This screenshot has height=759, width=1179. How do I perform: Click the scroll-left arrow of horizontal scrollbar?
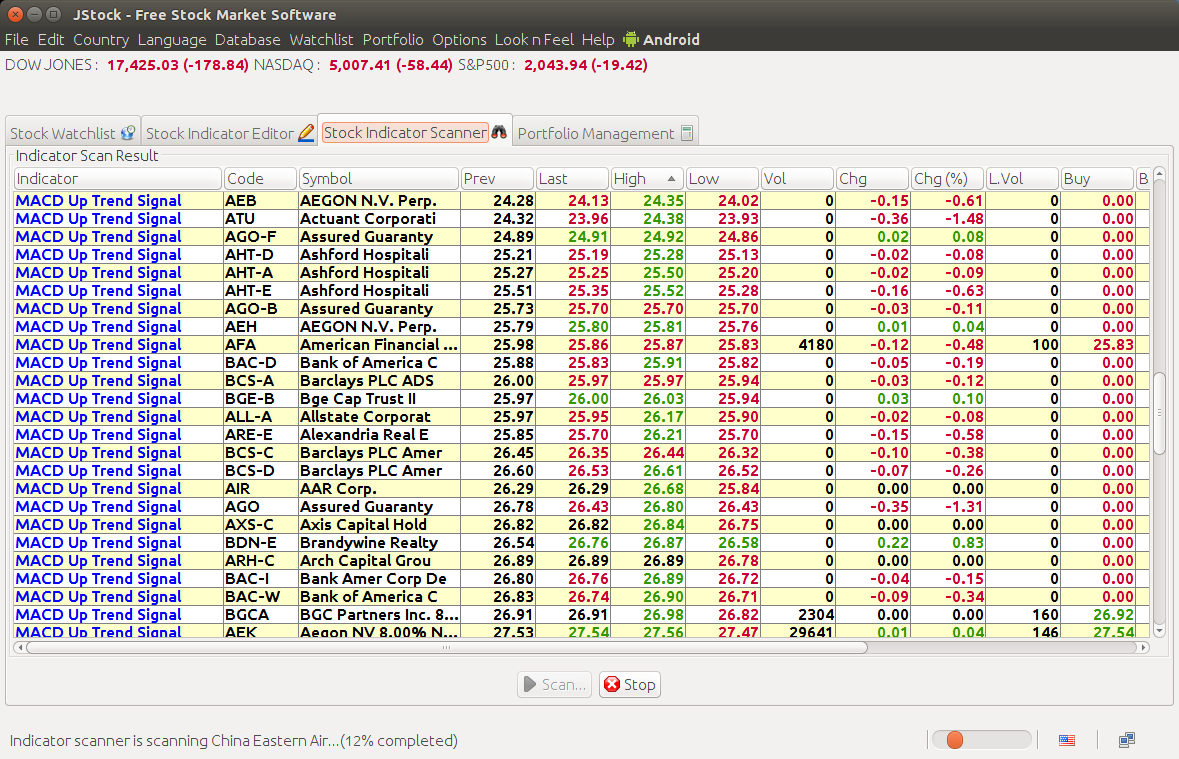20,647
